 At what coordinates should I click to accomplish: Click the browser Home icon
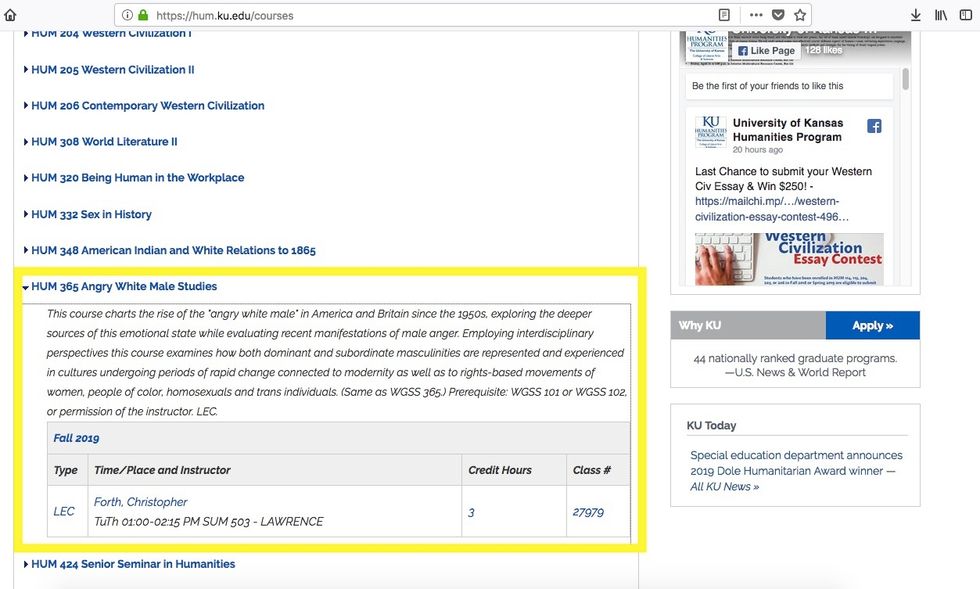click(11, 15)
